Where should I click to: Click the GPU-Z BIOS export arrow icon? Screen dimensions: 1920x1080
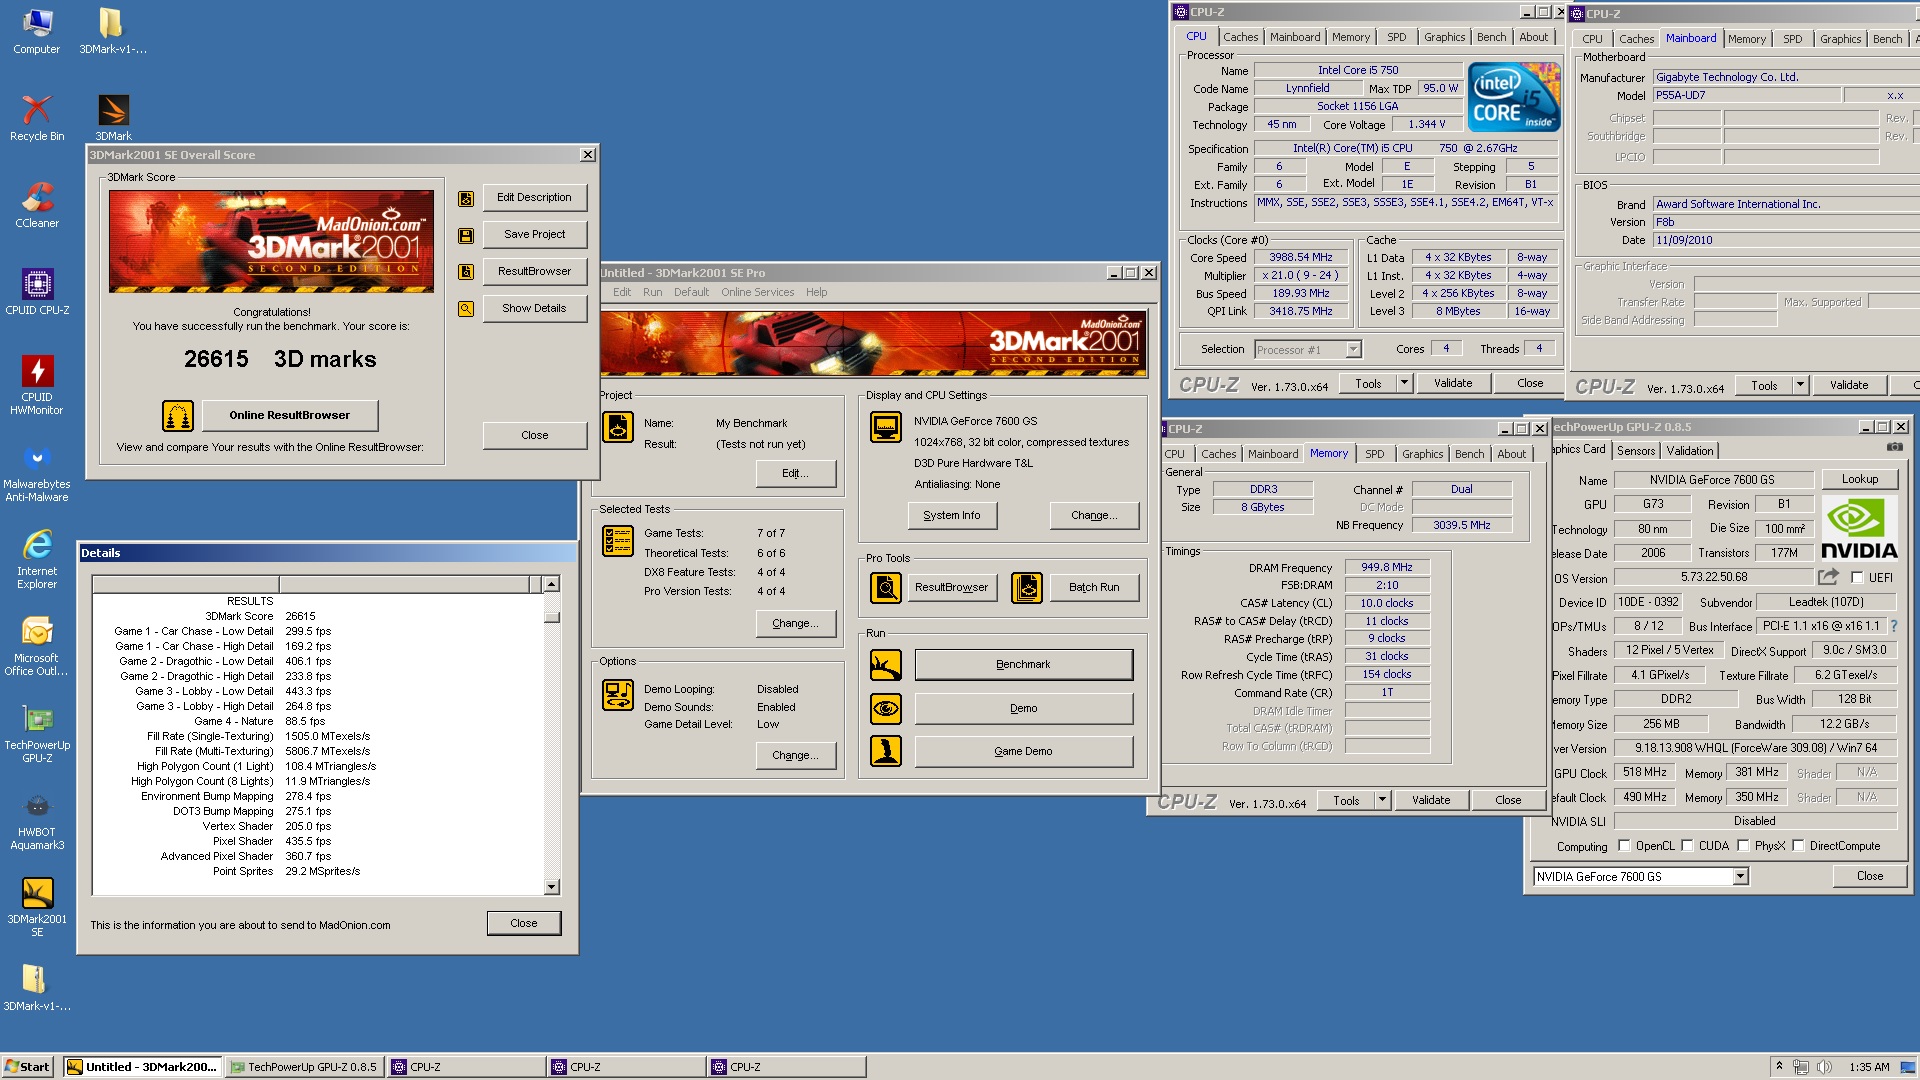[1828, 577]
